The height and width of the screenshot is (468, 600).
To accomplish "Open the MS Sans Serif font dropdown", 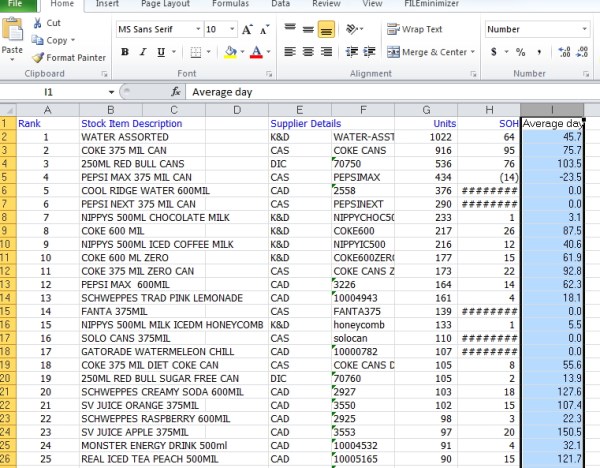I will (198, 29).
